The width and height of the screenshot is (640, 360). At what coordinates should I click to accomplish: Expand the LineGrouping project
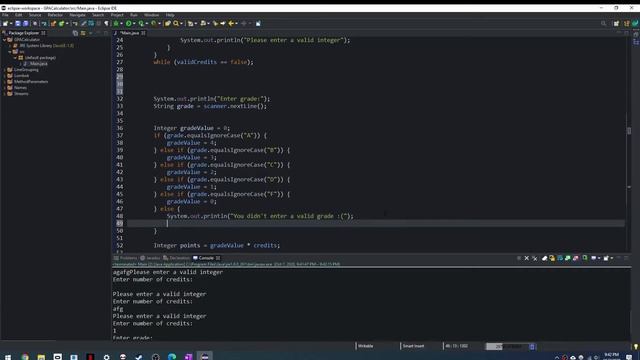(4, 70)
